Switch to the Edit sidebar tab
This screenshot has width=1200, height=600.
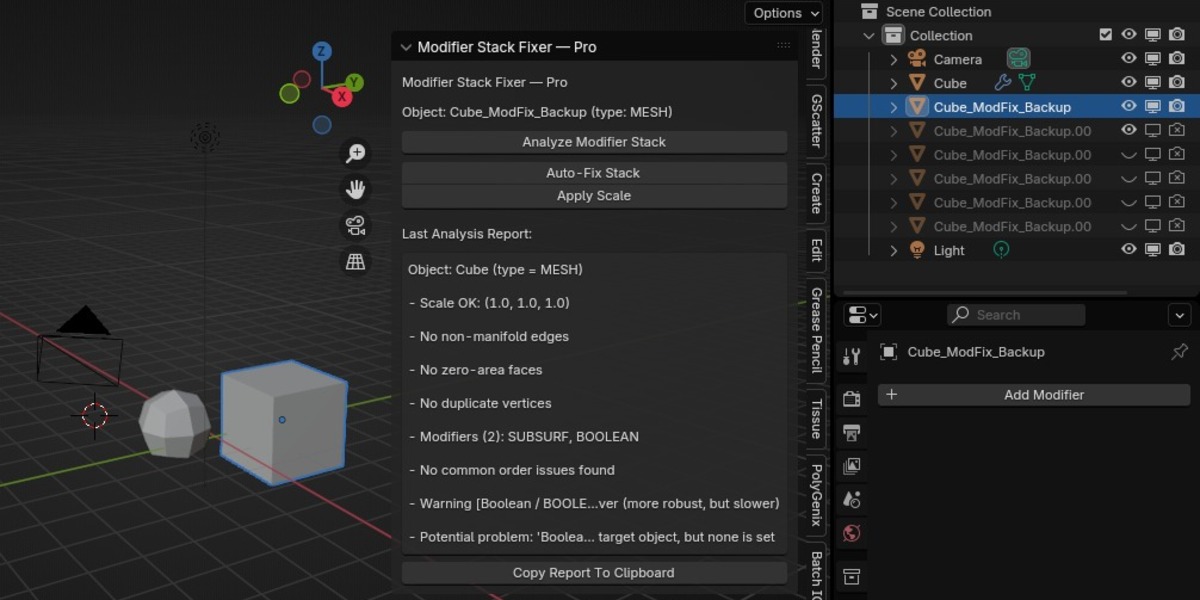(x=816, y=250)
